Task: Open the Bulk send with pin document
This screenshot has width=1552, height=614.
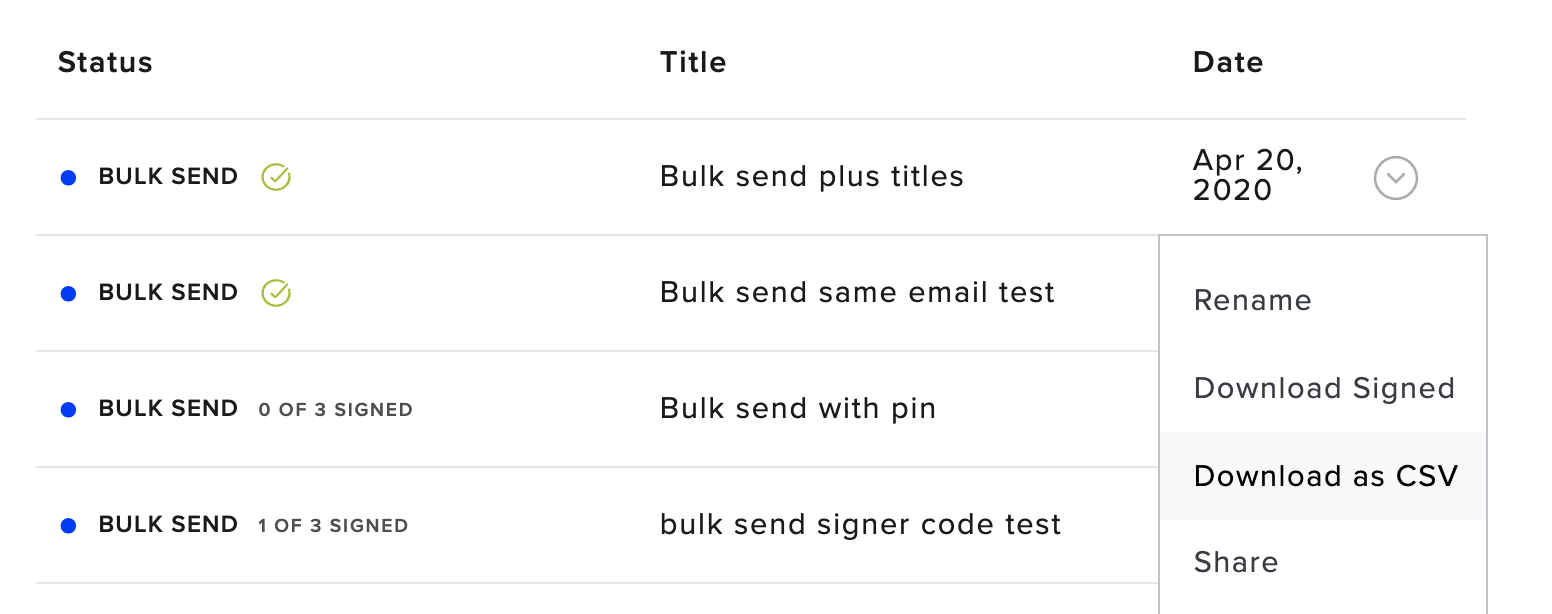Action: point(798,409)
